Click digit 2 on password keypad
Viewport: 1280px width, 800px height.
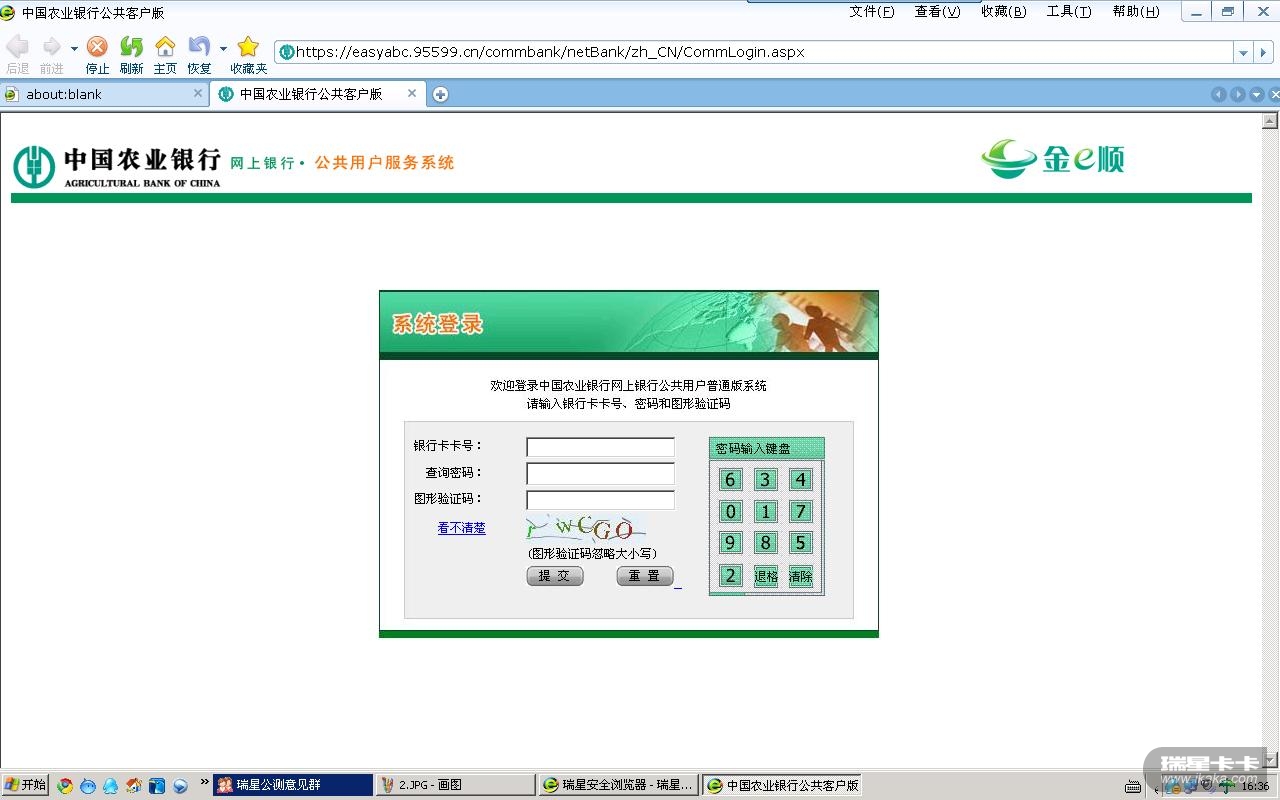point(731,576)
